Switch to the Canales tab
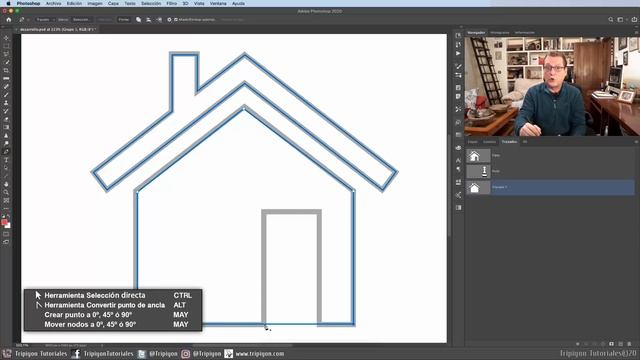The image size is (640, 360). click(x=489, y=142)
